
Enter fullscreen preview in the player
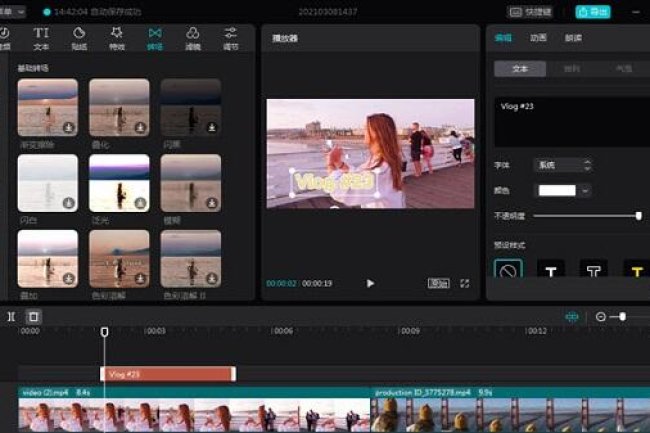(x=465, y=283)
